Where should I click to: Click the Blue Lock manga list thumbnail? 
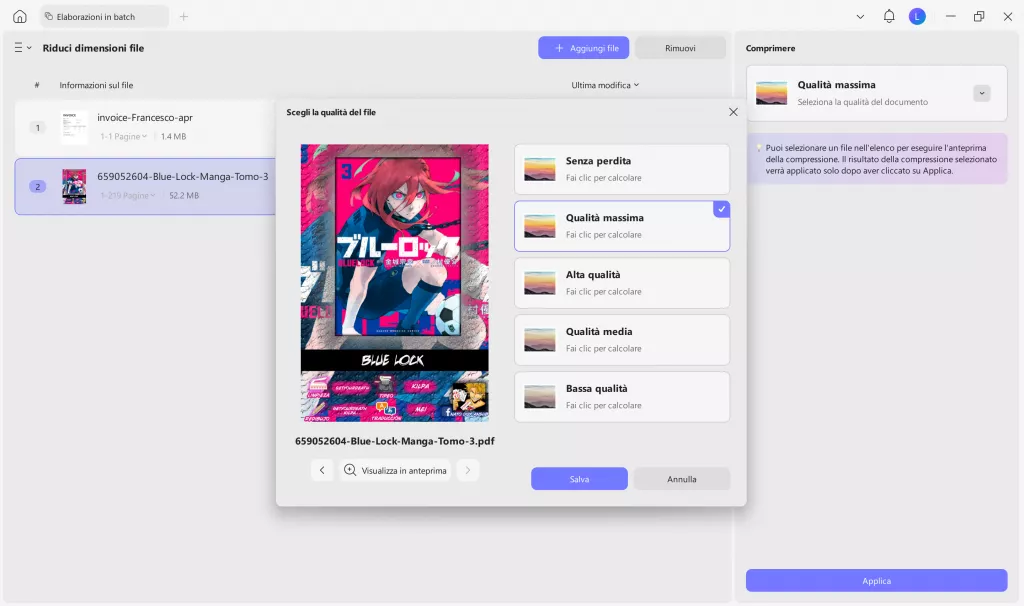coord(74,186)
